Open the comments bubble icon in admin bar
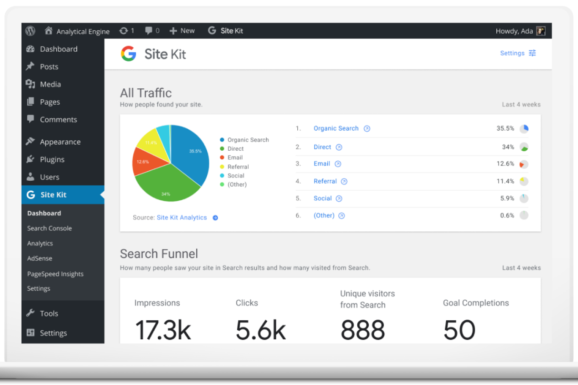 (x=152, y=31)
